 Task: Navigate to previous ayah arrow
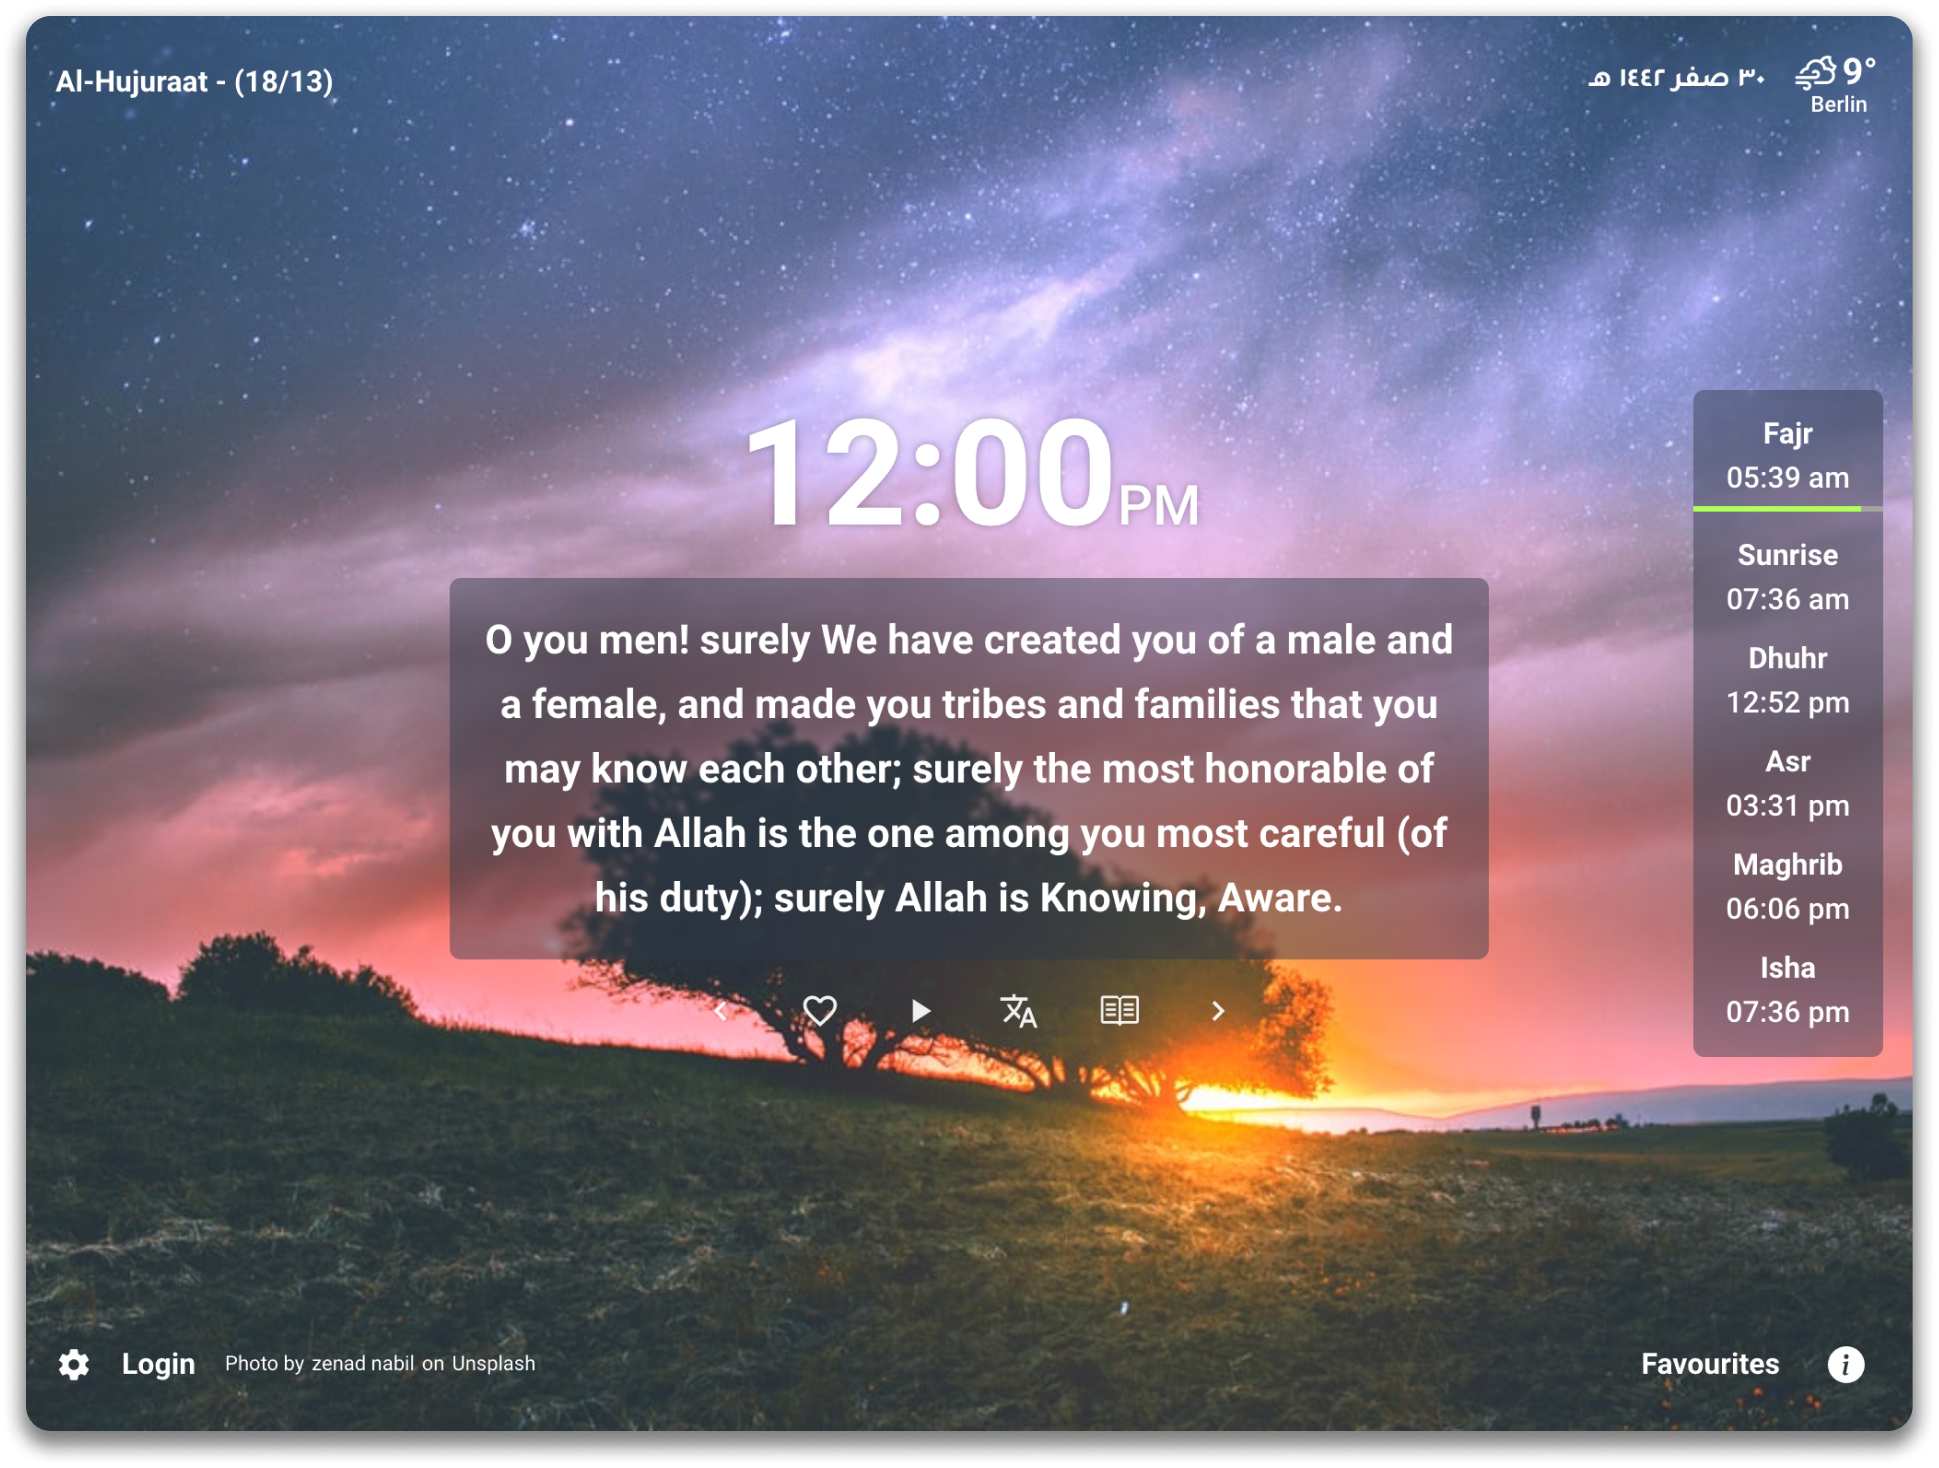[720, 1012]
